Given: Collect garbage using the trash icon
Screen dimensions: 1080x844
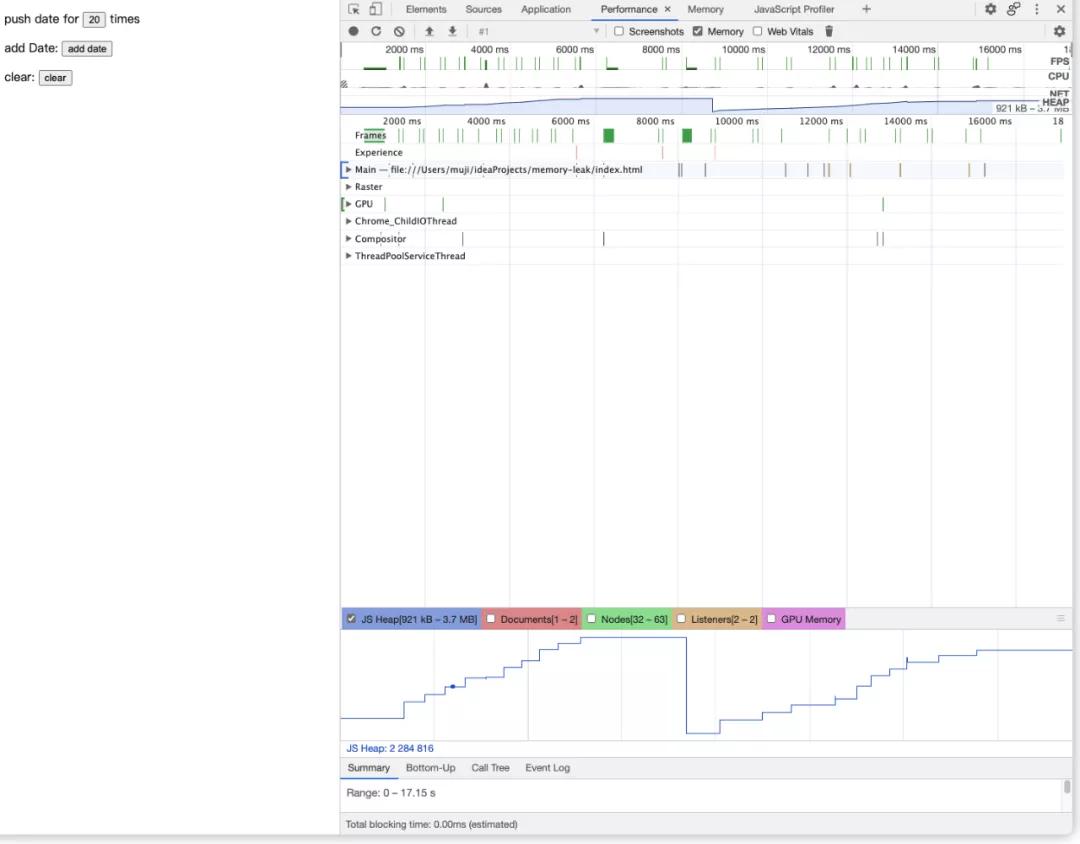Looking at the screenshot, I should [x=829, y=31].
